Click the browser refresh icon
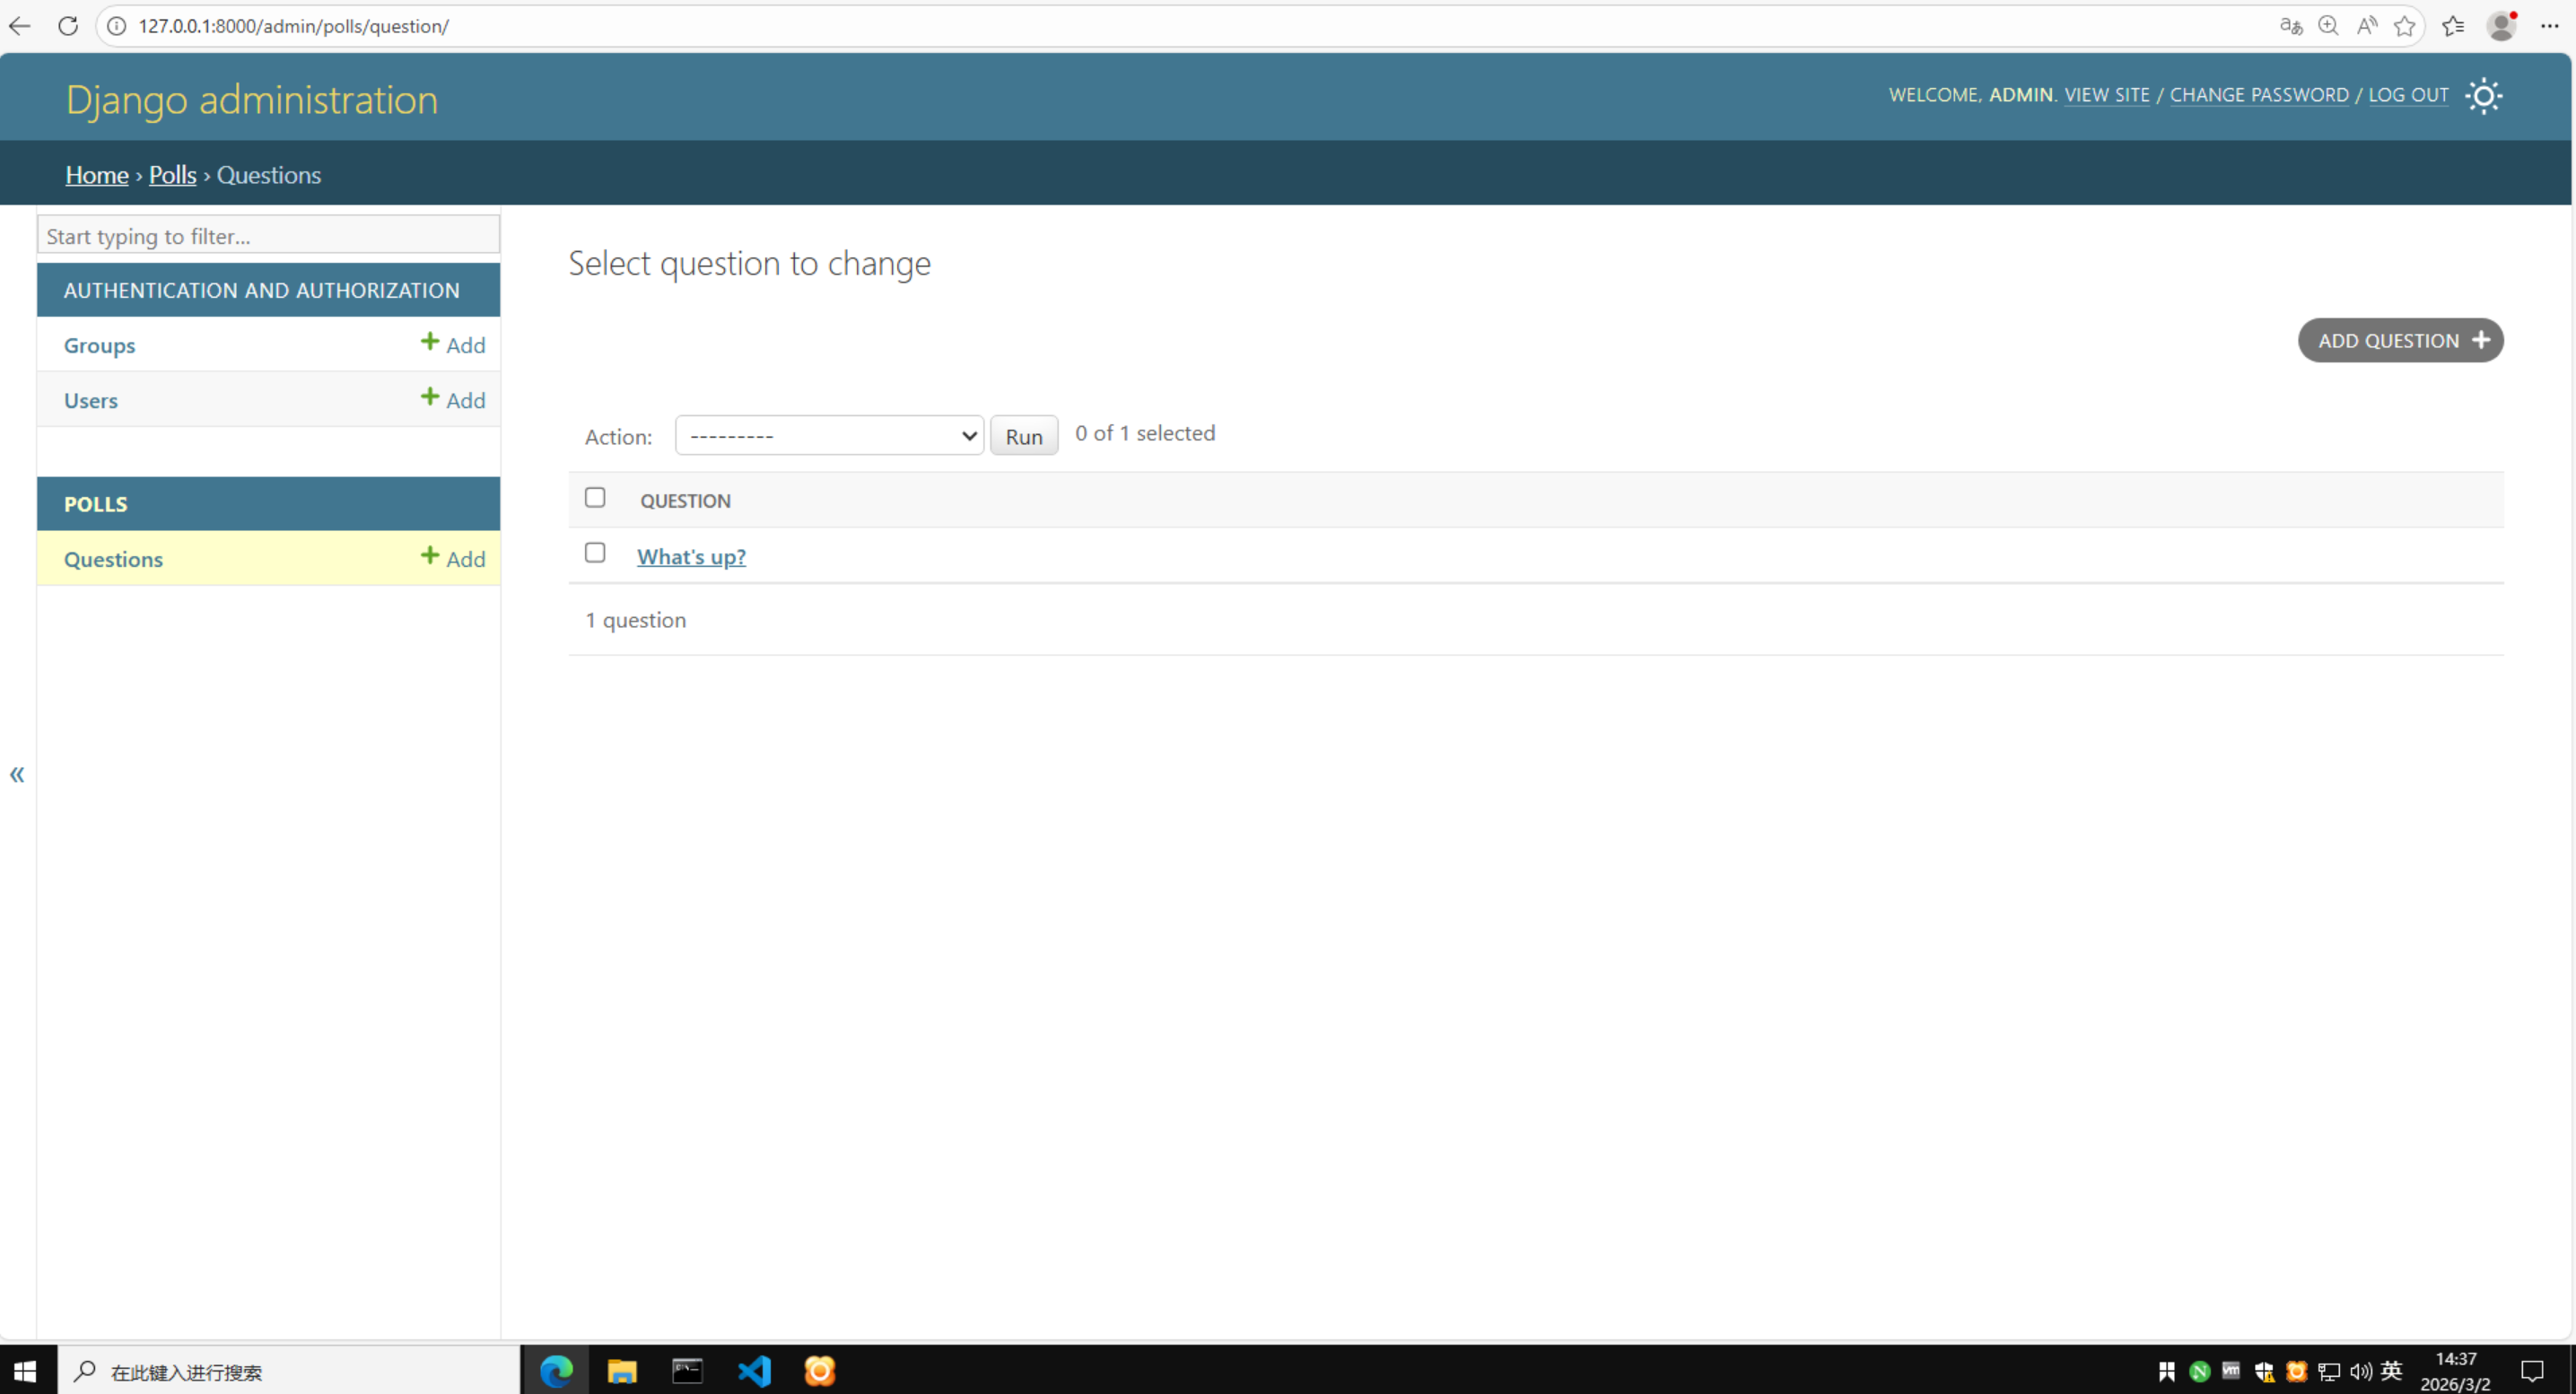2576x1394 pixels. [x=67, y=26]
